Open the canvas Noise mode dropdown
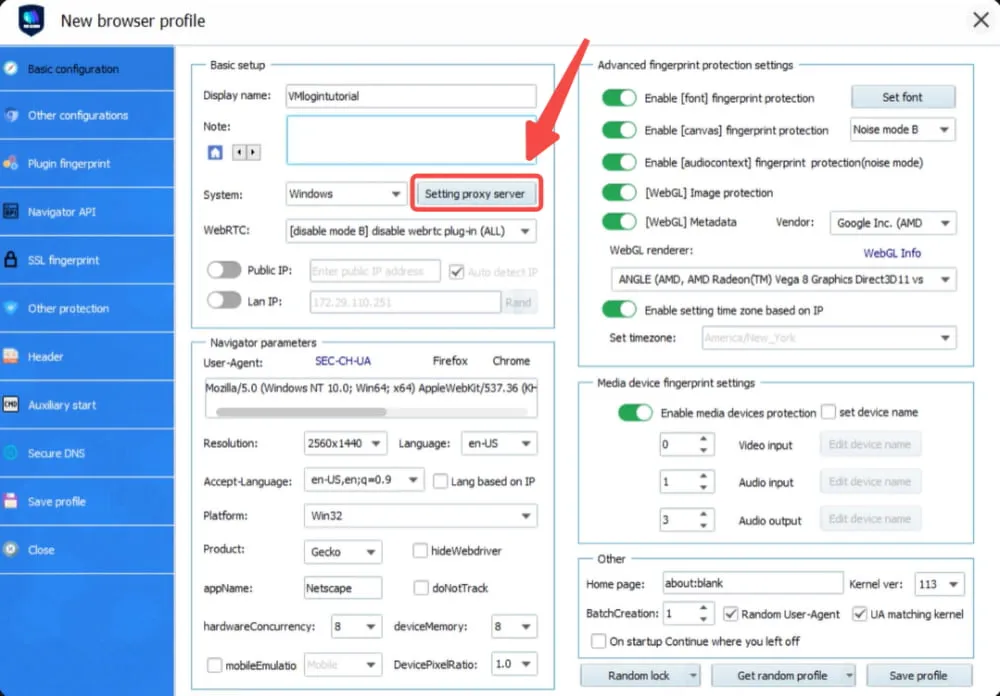The height and width of the screenshot is (696, 1000). pyautogui.click(x=902, y=130)
